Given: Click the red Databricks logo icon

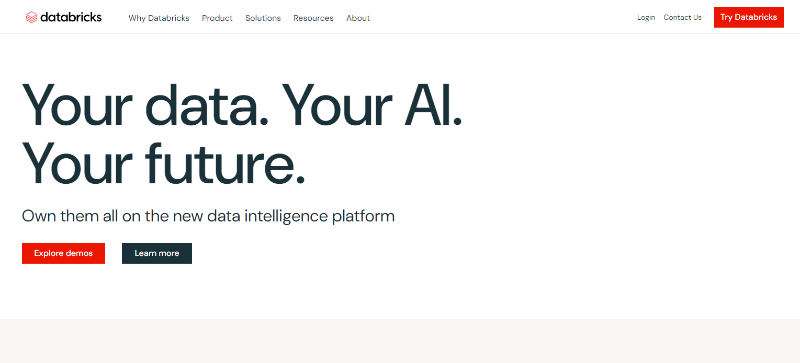Looking at the screenshot, I should (32, 17).
